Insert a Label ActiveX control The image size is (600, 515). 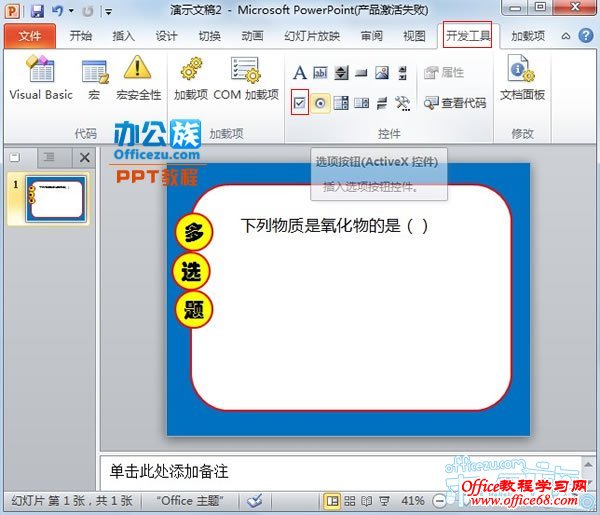[x=300, y=73]
